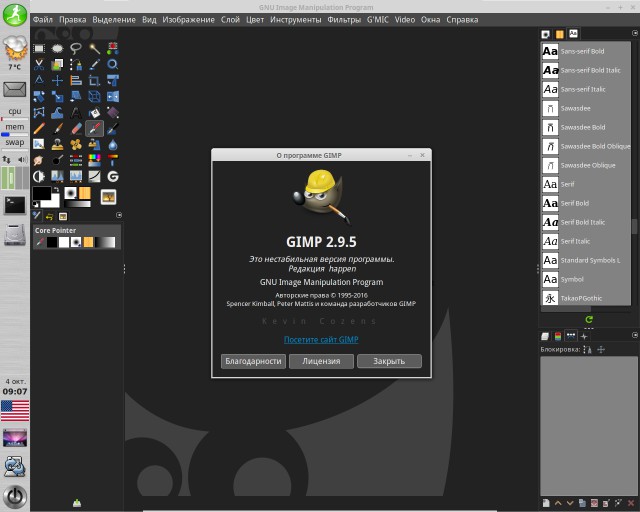Switch to the Layers tab

[x=545, y=336]
